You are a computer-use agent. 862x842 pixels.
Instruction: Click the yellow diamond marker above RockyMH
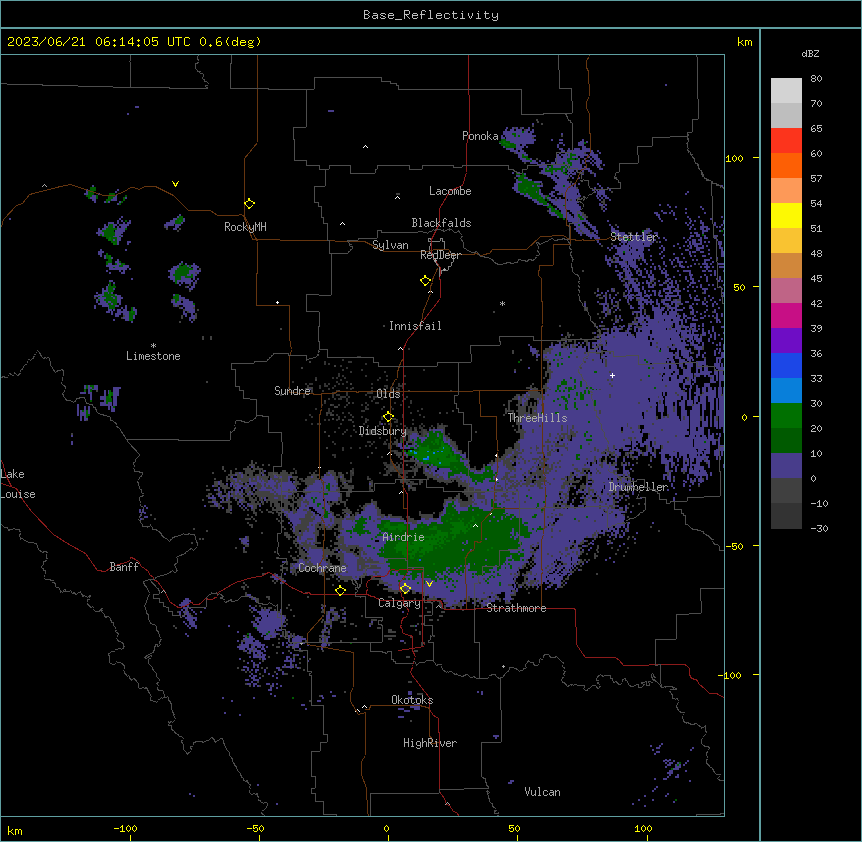coord(250,204)
